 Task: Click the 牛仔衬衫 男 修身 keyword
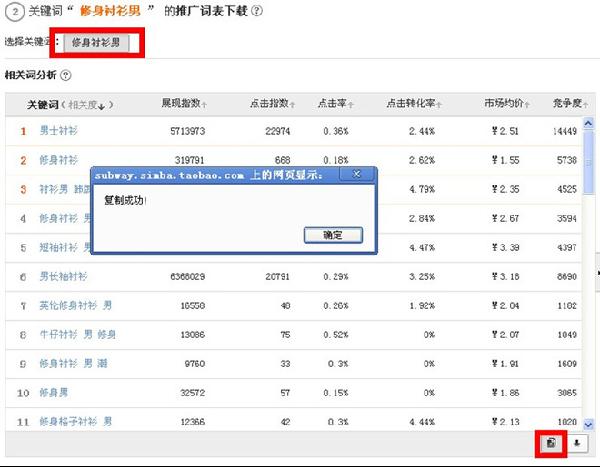click(x=77, y=335)
